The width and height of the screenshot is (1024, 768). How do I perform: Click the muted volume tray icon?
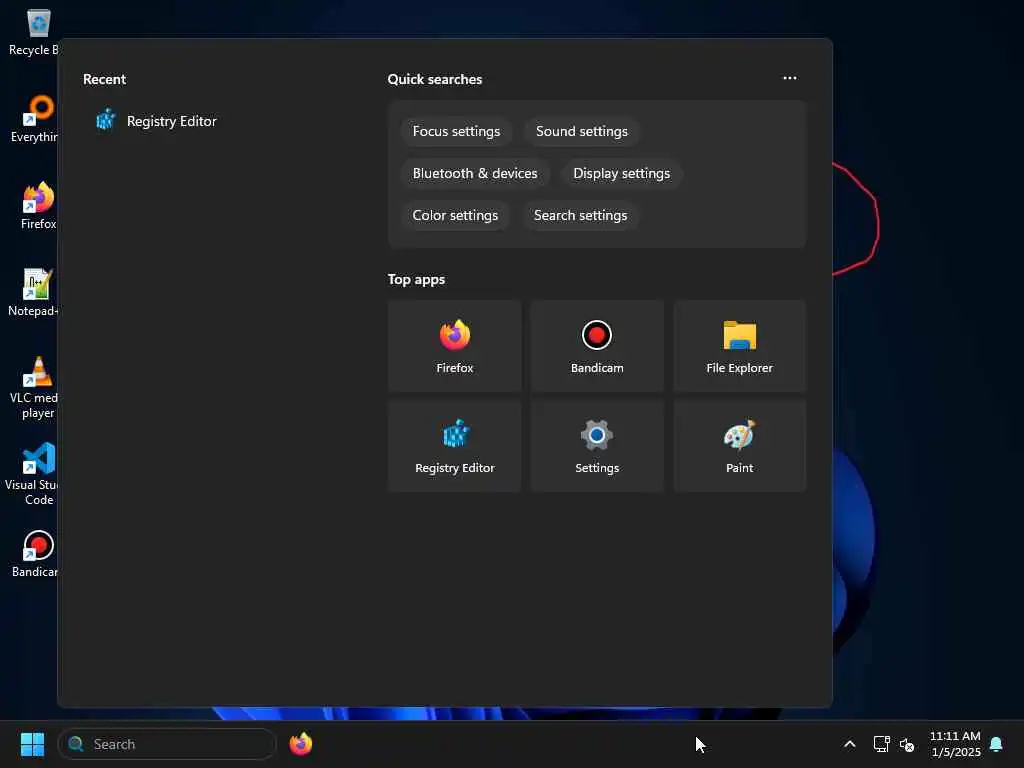tap(906, 744)
